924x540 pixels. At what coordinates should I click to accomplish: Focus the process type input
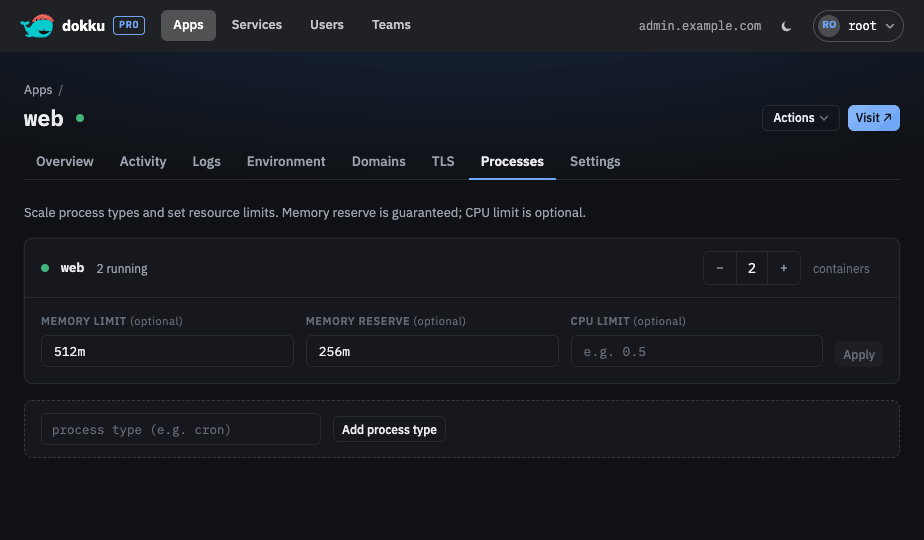pyautogui.click(x=181, y=429)
